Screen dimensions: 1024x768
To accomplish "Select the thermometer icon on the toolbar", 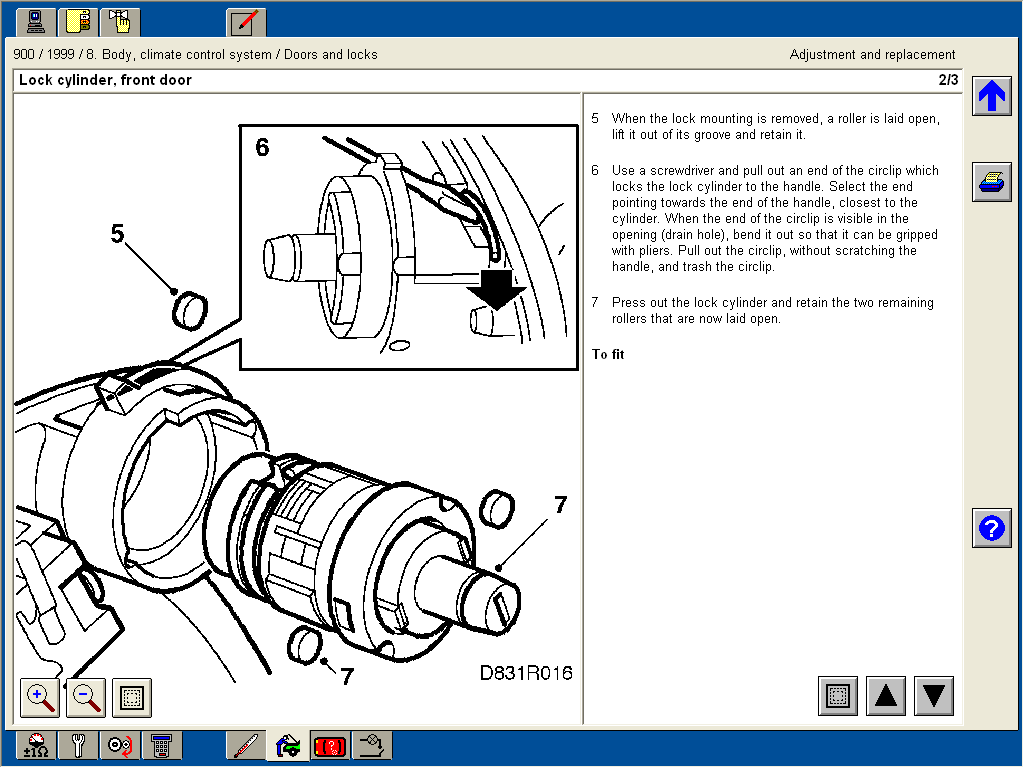I will (x=246, y=745).
